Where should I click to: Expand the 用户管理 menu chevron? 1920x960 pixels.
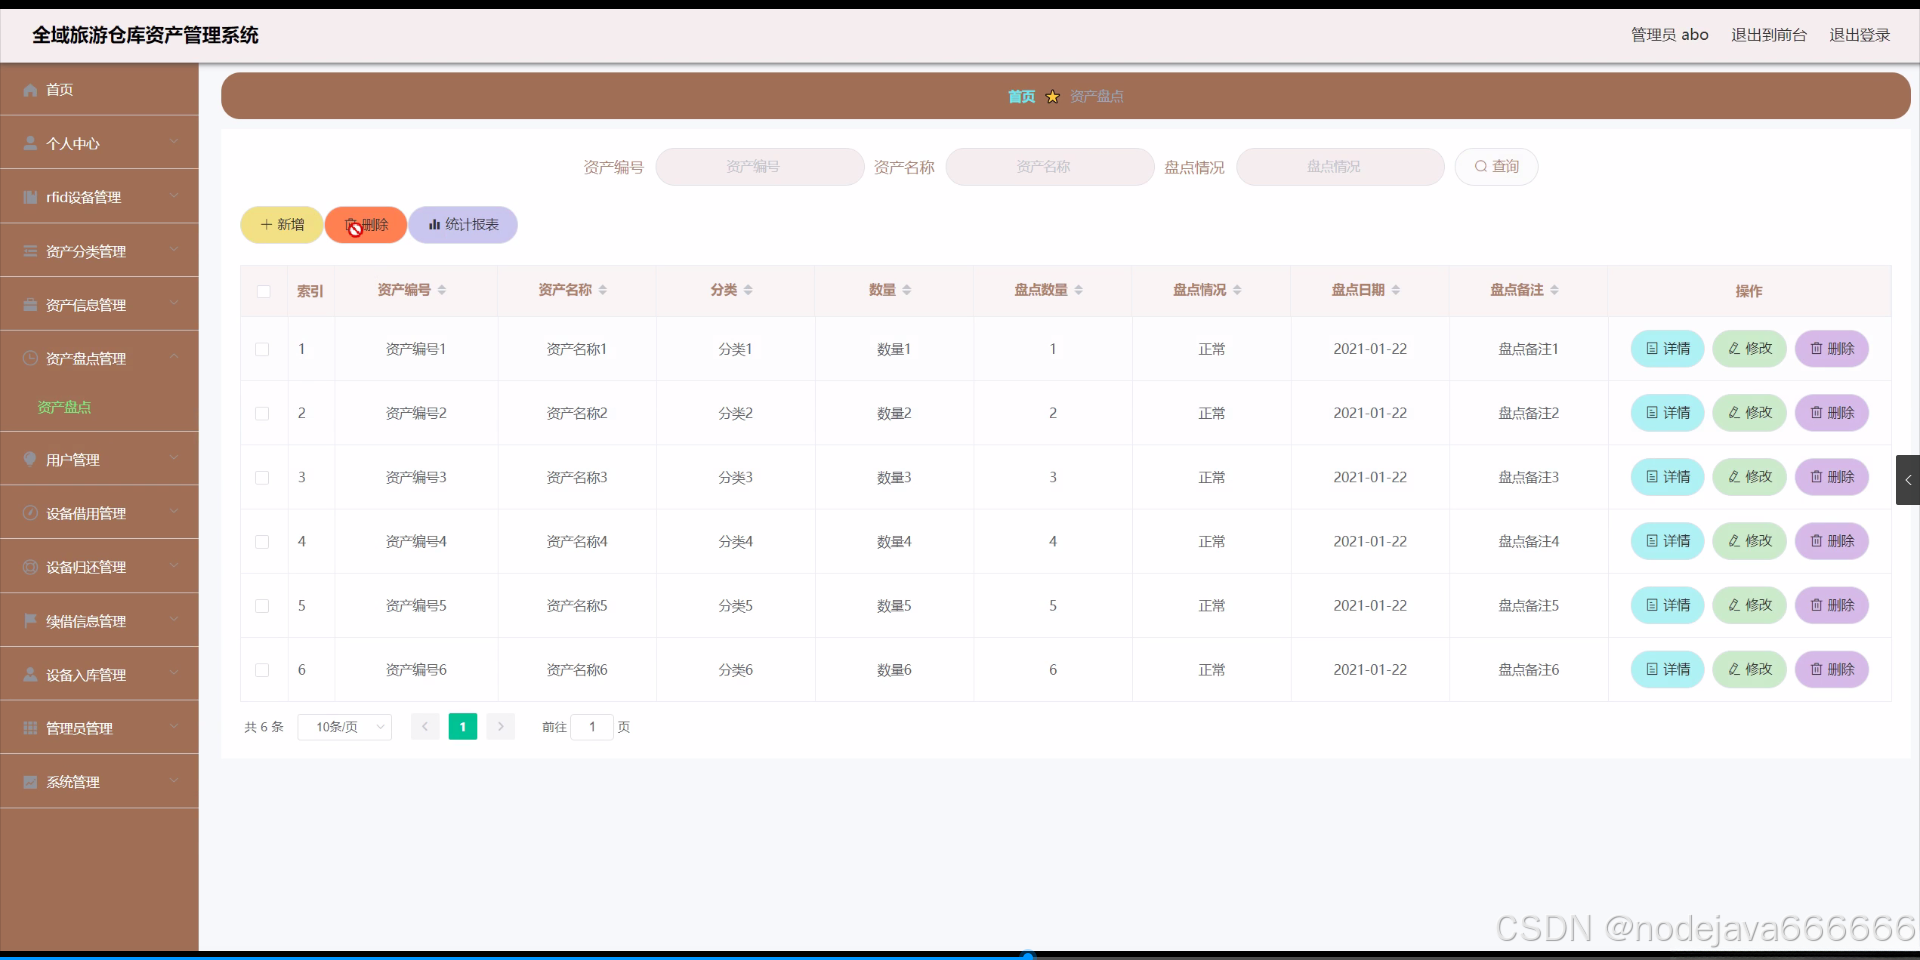[174, 458]
